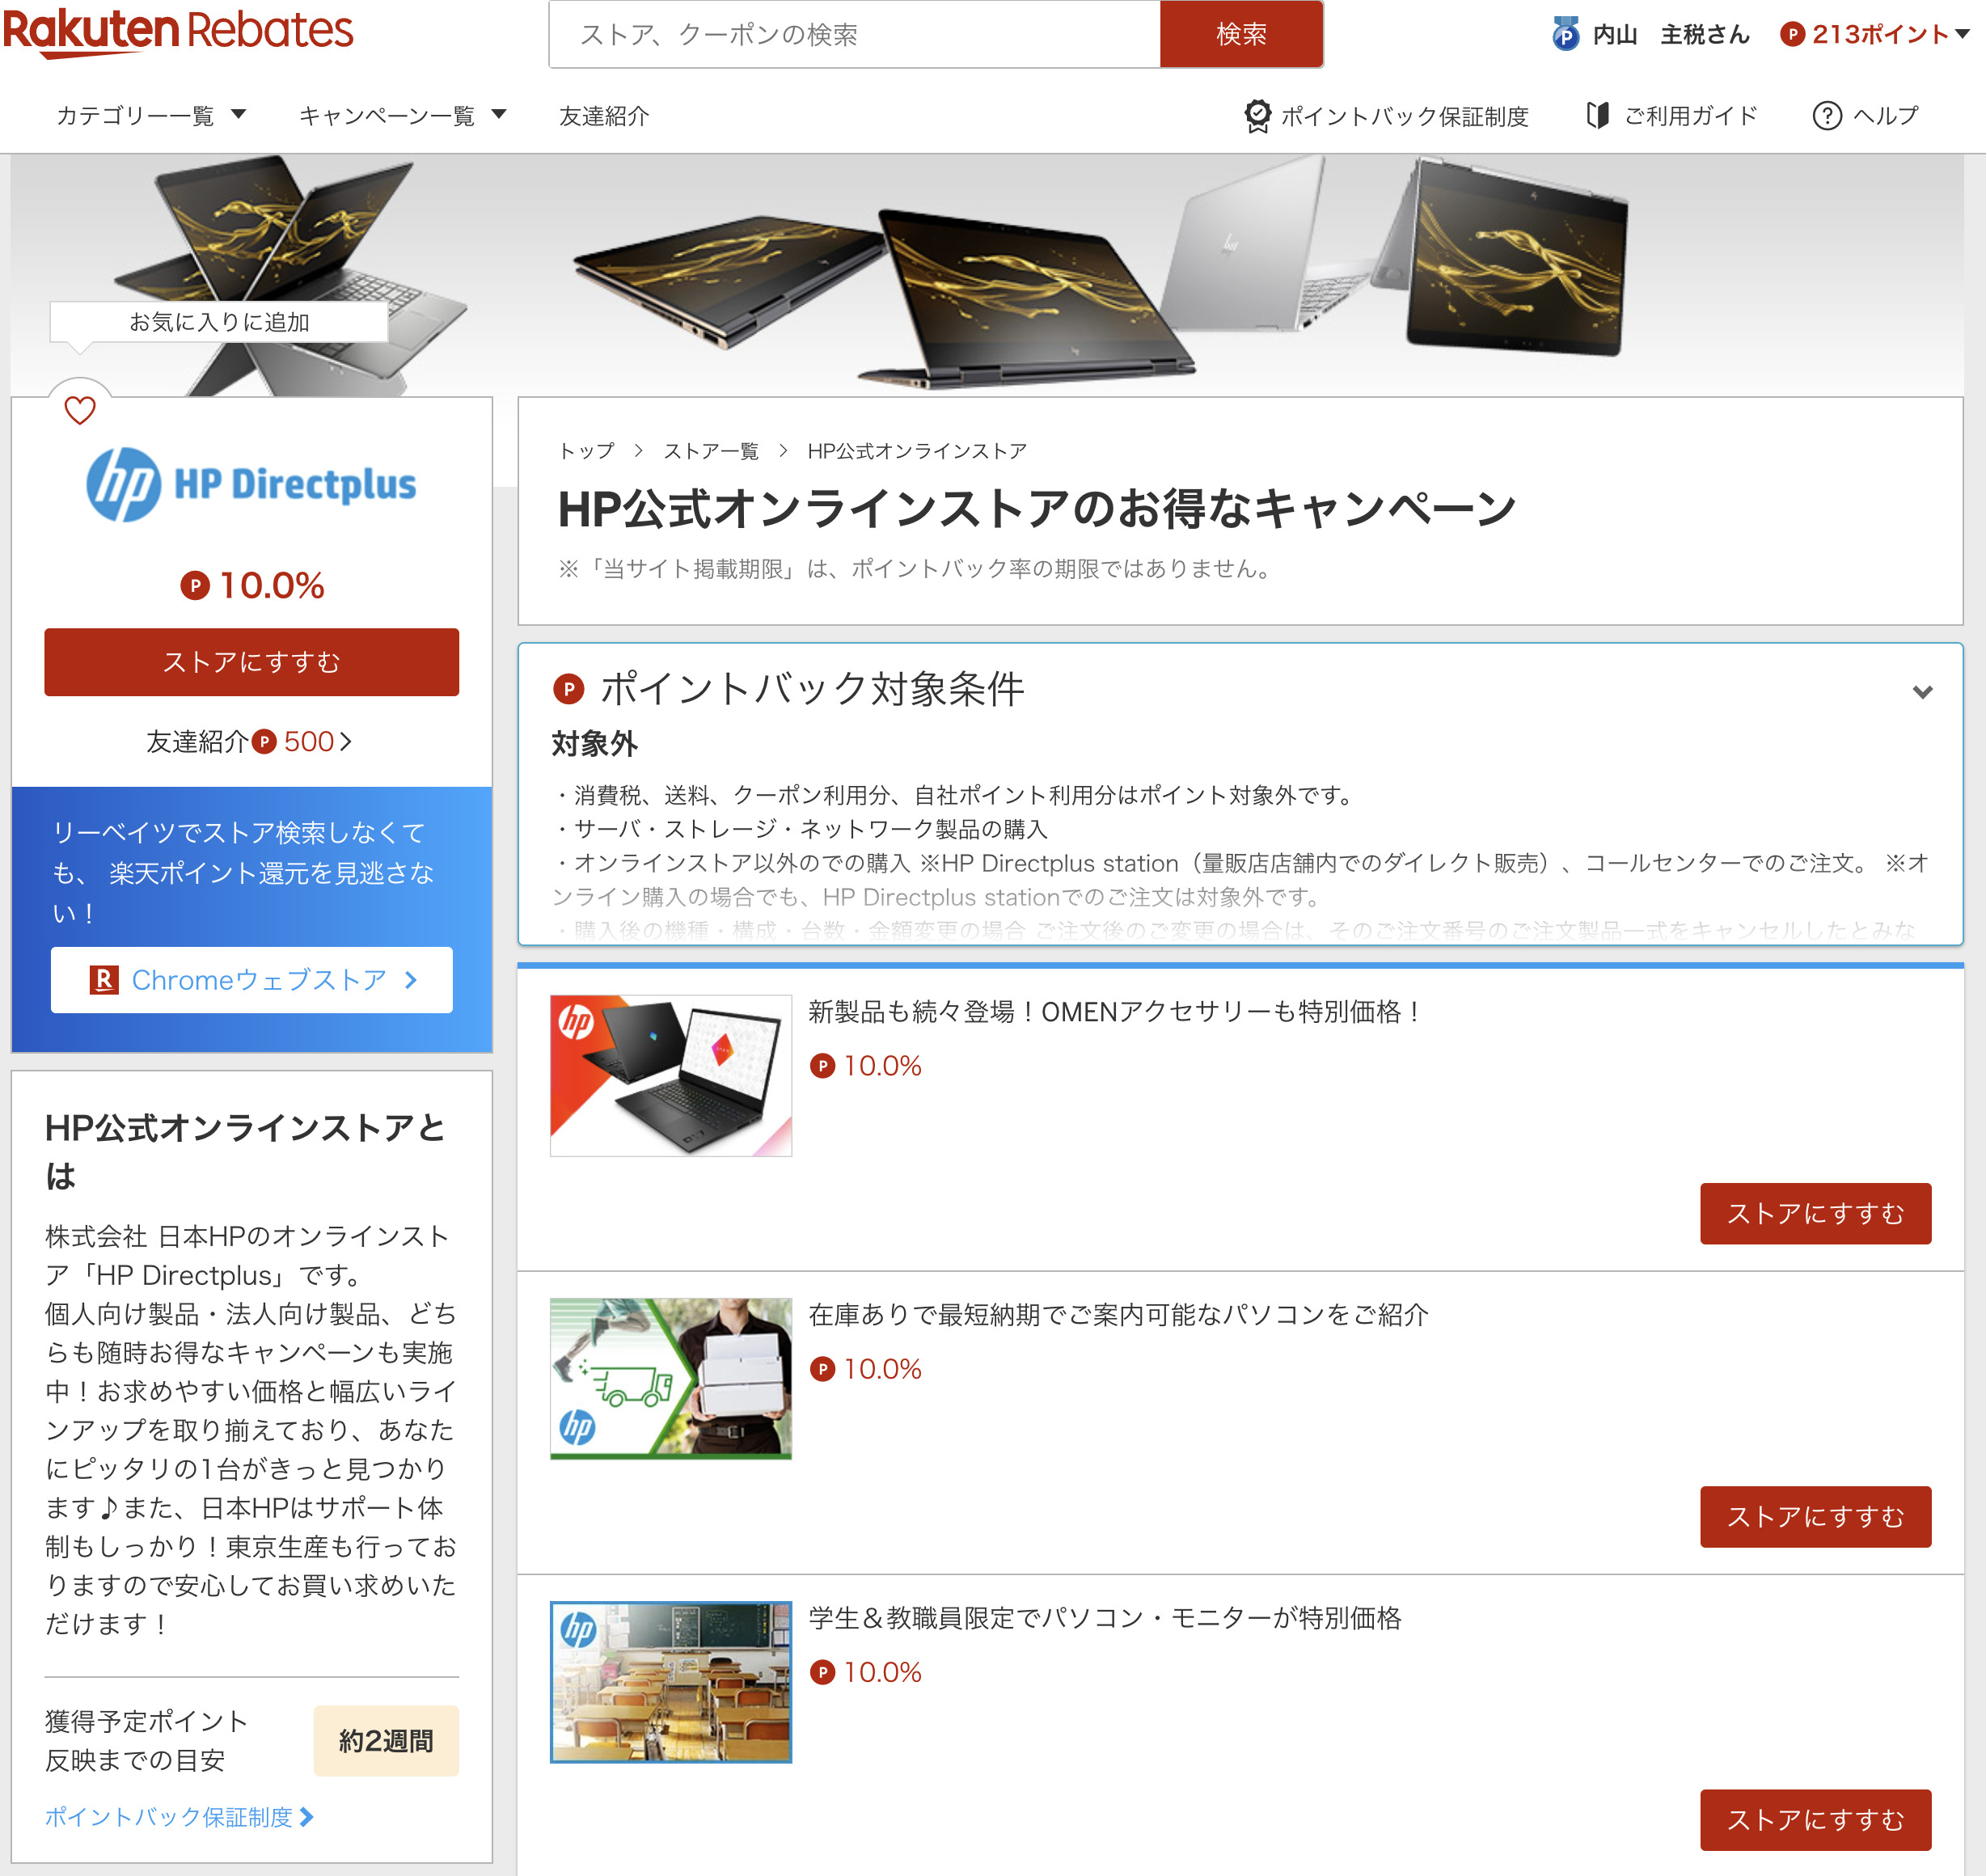Open the Chromeウェブストア button
Viewport: 1986px width, 1876px height.
(x=252, y=980)
